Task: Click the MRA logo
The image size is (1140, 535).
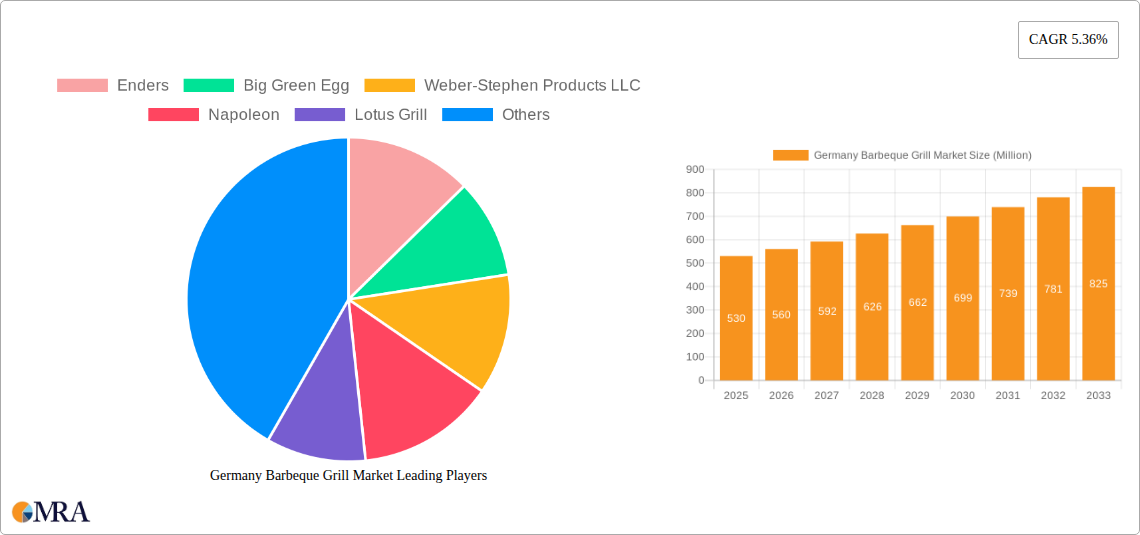Action: pos(51,512)
